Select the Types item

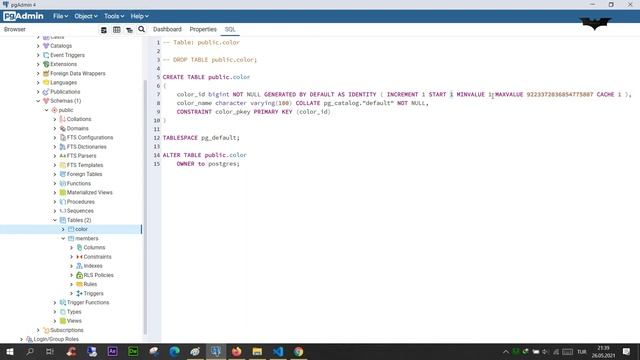[x=74, y=312]
